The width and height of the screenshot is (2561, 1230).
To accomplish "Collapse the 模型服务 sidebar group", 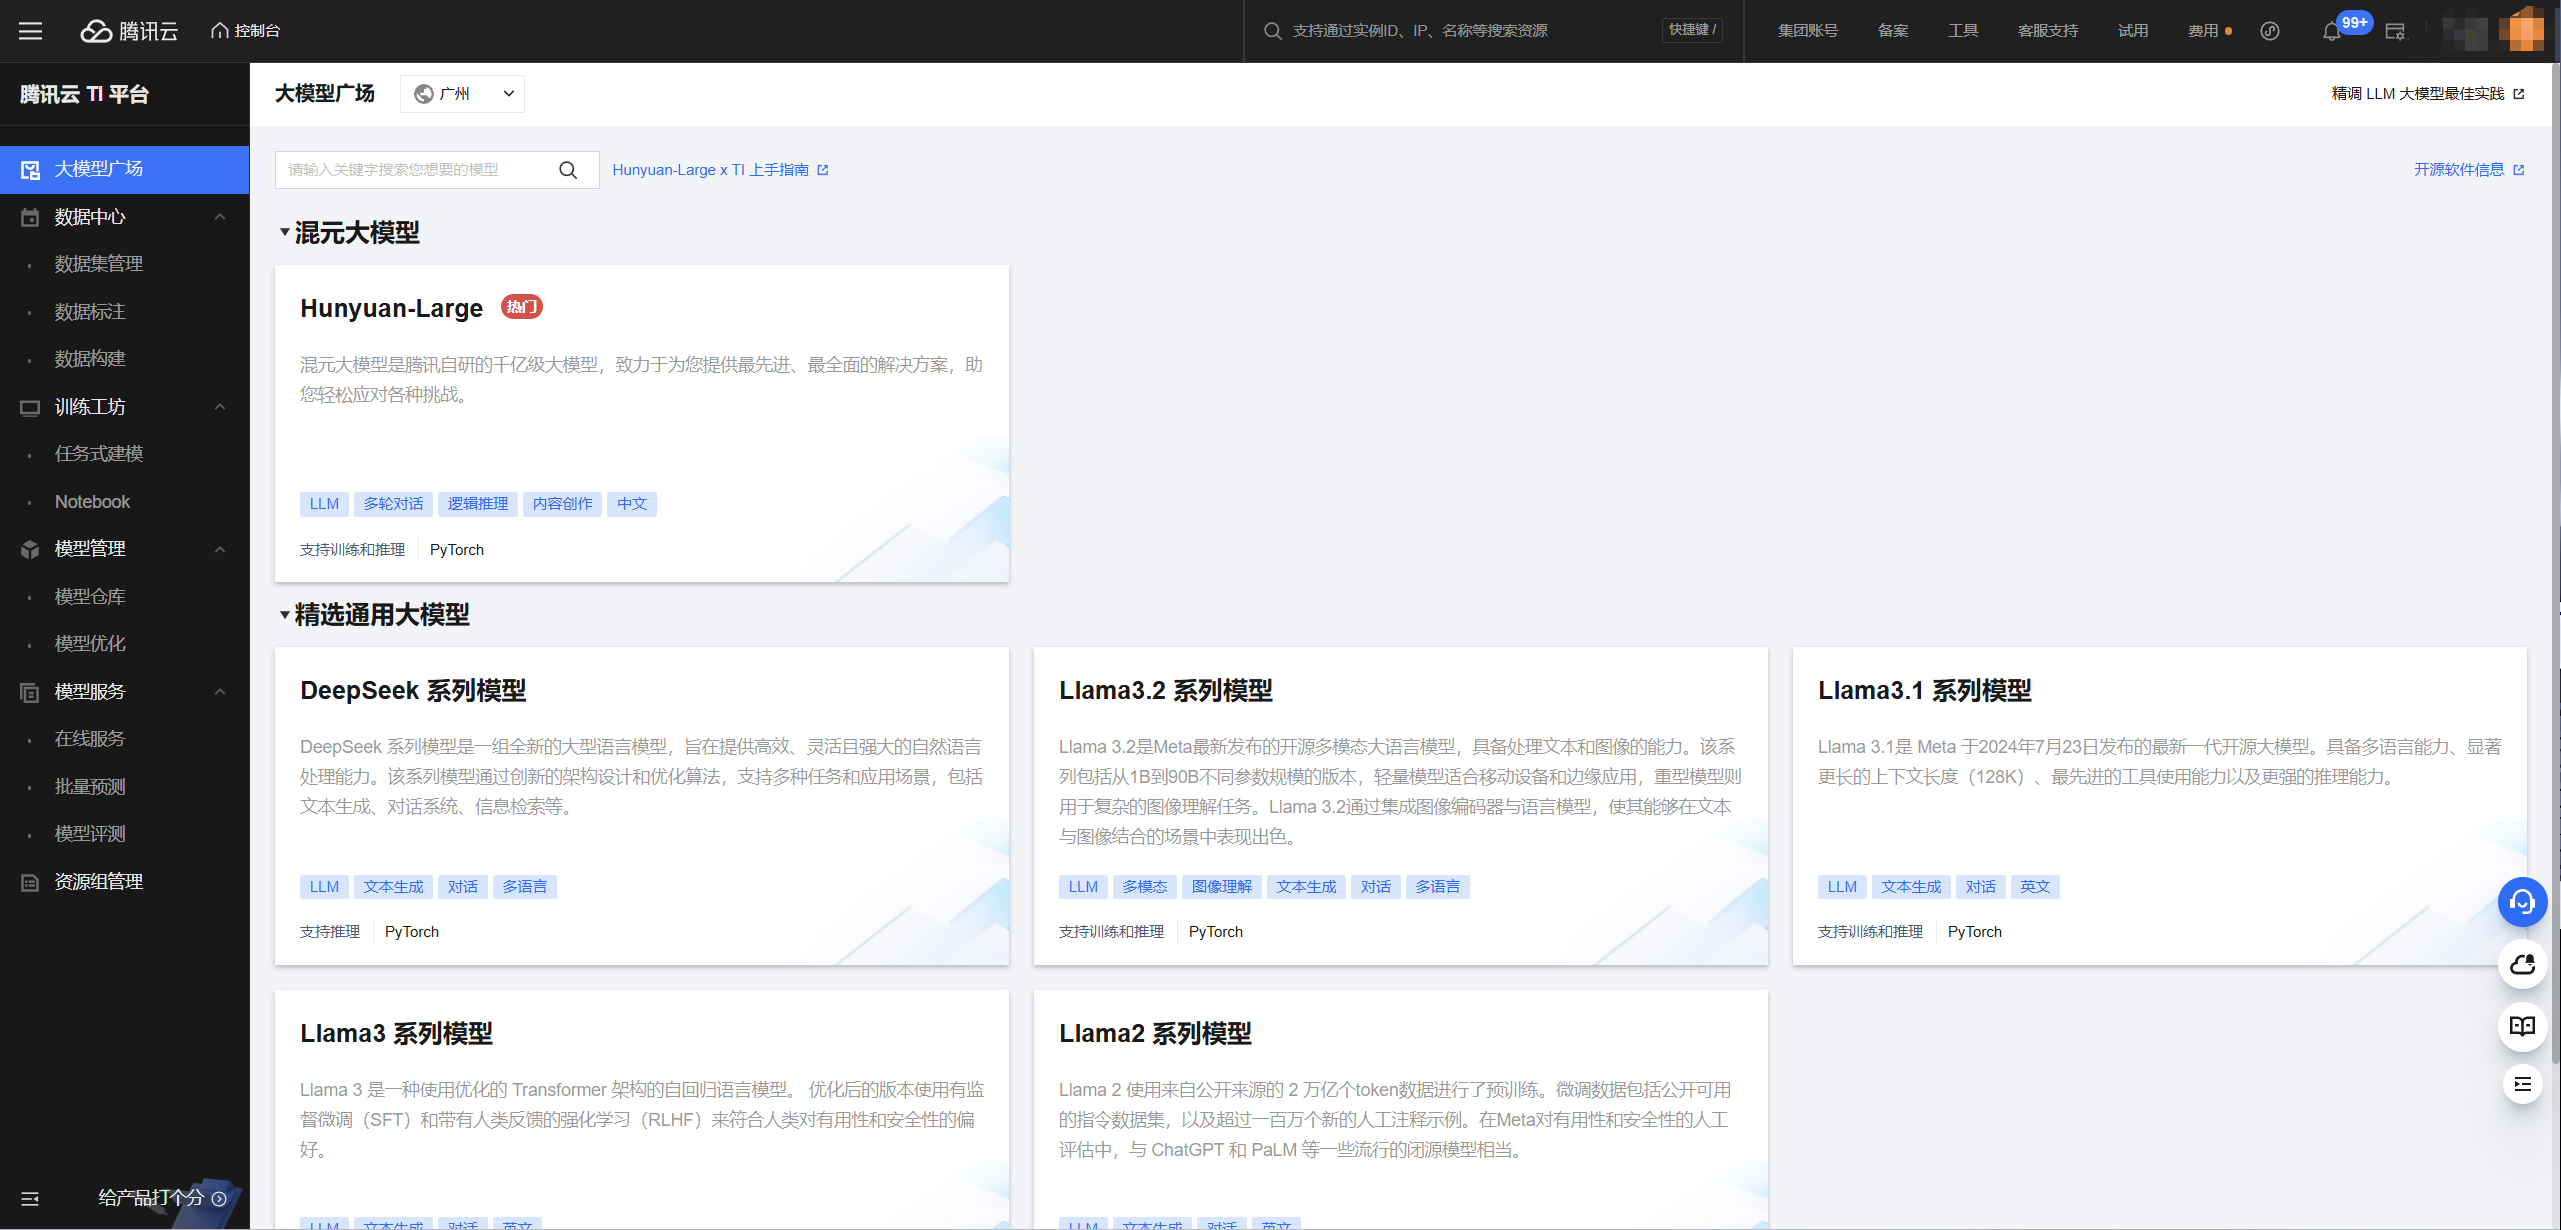I will pyautogui.click(x=219, y=692).
